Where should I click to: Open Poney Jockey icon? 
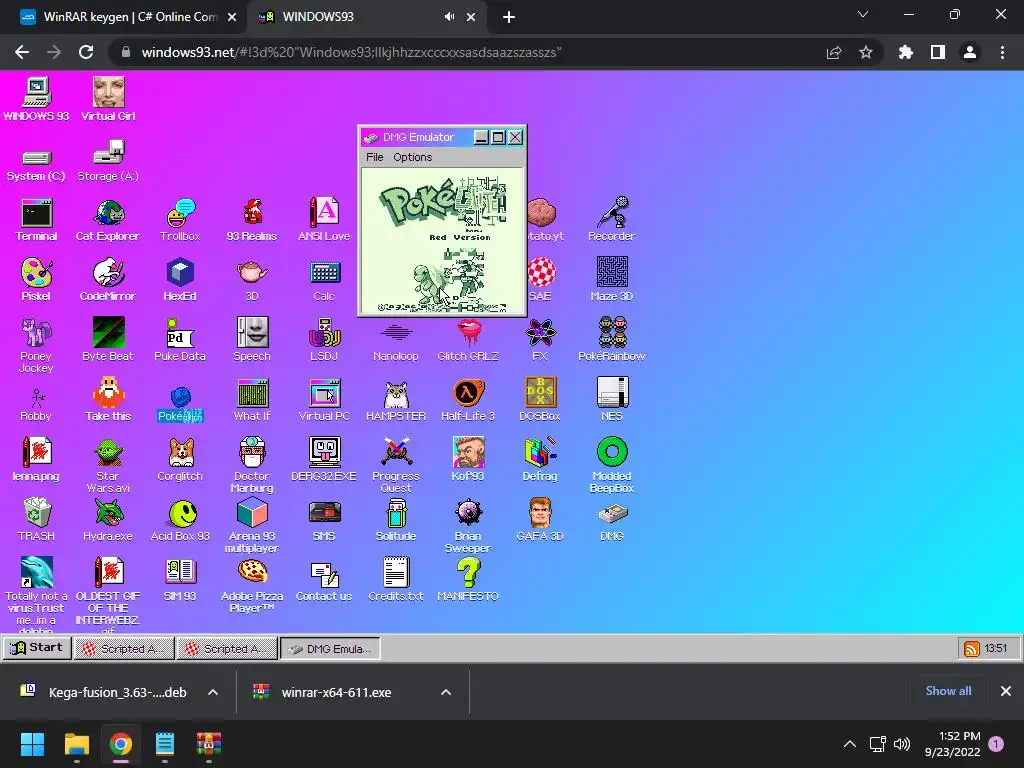(x=37, y=345)
